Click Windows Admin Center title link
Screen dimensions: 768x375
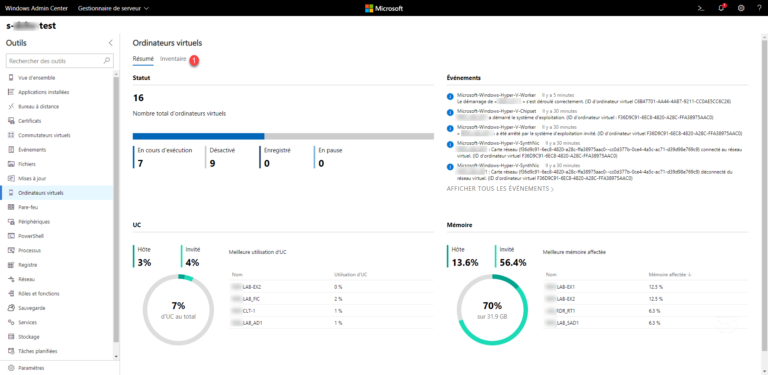click(37, 8)
